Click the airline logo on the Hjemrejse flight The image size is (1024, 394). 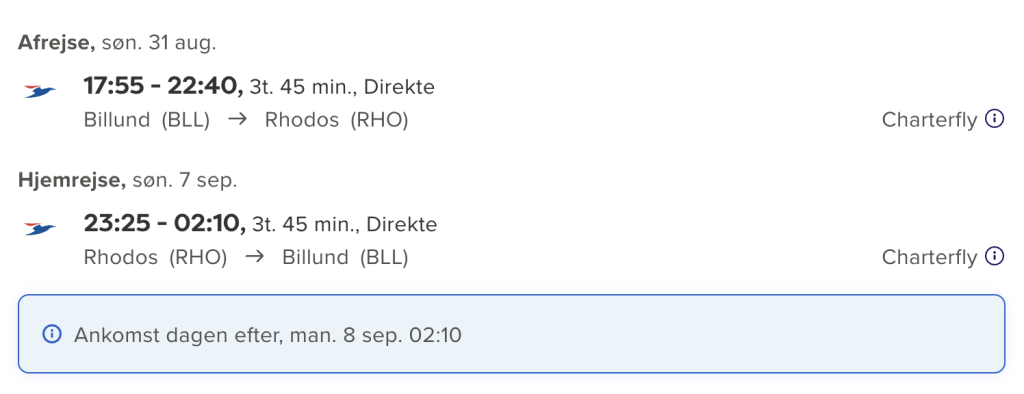(40, 229)
